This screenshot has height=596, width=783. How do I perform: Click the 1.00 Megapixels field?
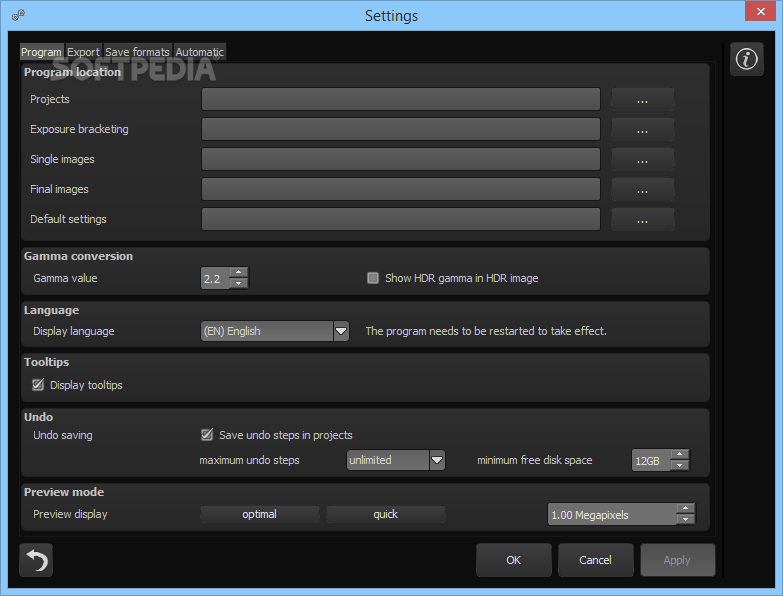click(x=612, y=515)
